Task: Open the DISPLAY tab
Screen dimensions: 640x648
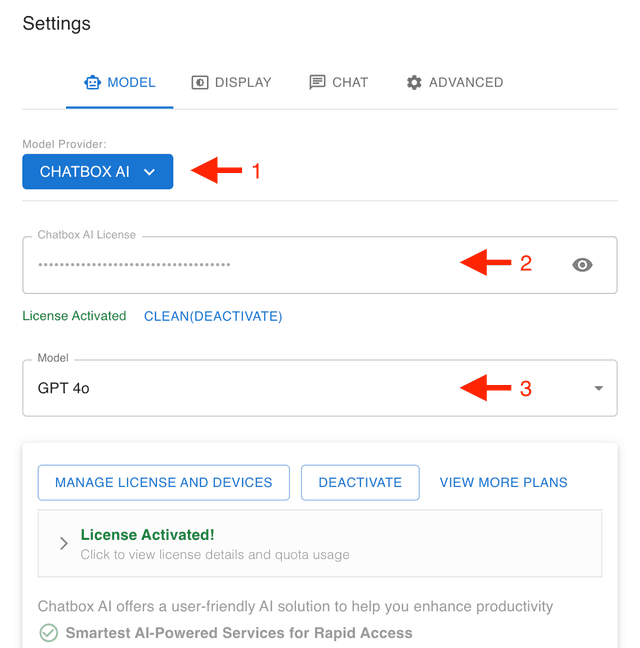Action: coord(231,83)
